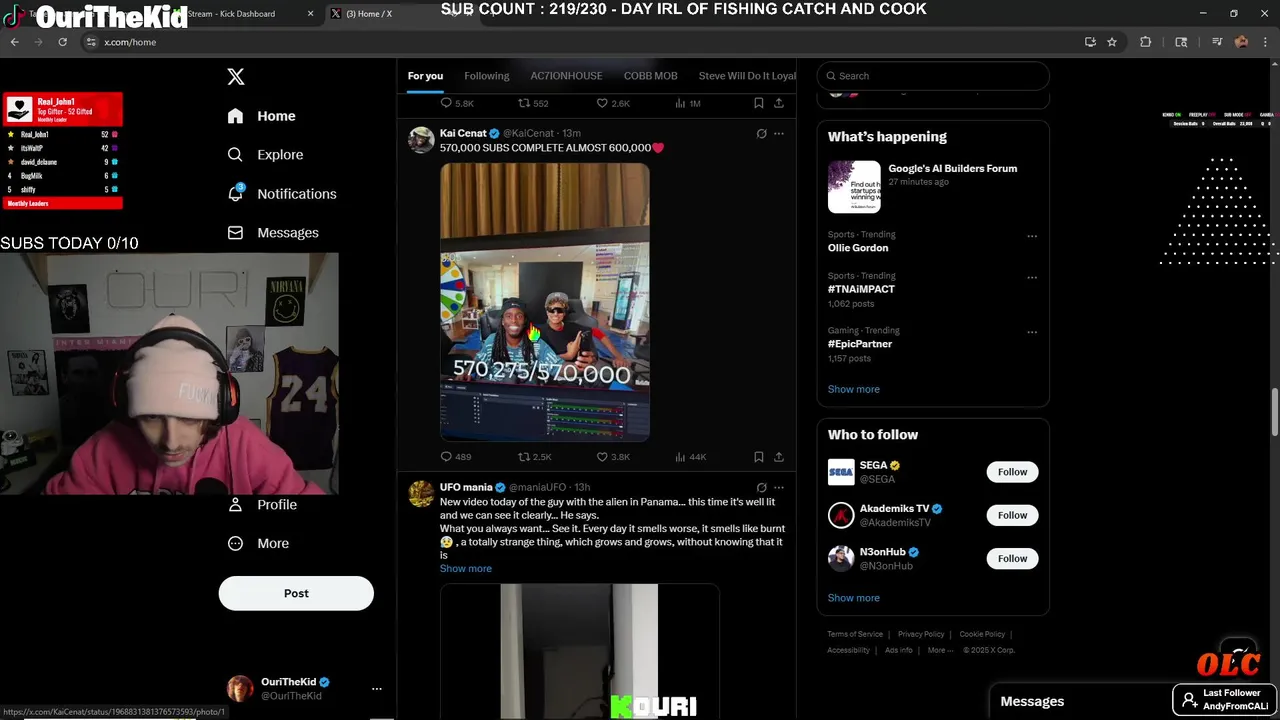Click the Post button
This screenshot has height=720, width=1280.
pyautogui.click(x=296, y=593)
